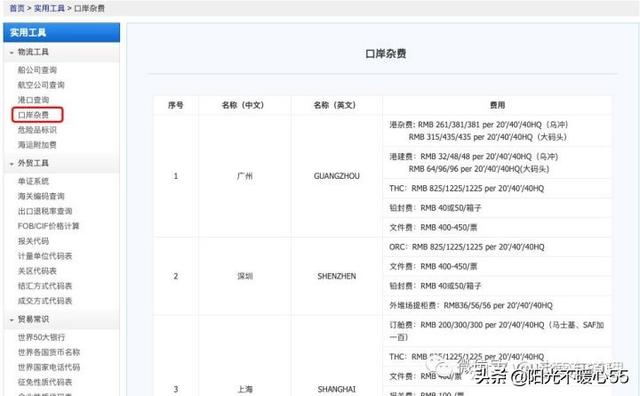
Task: Collapse the 外贸工具 section arrow
Action: [x=11, y=164]
